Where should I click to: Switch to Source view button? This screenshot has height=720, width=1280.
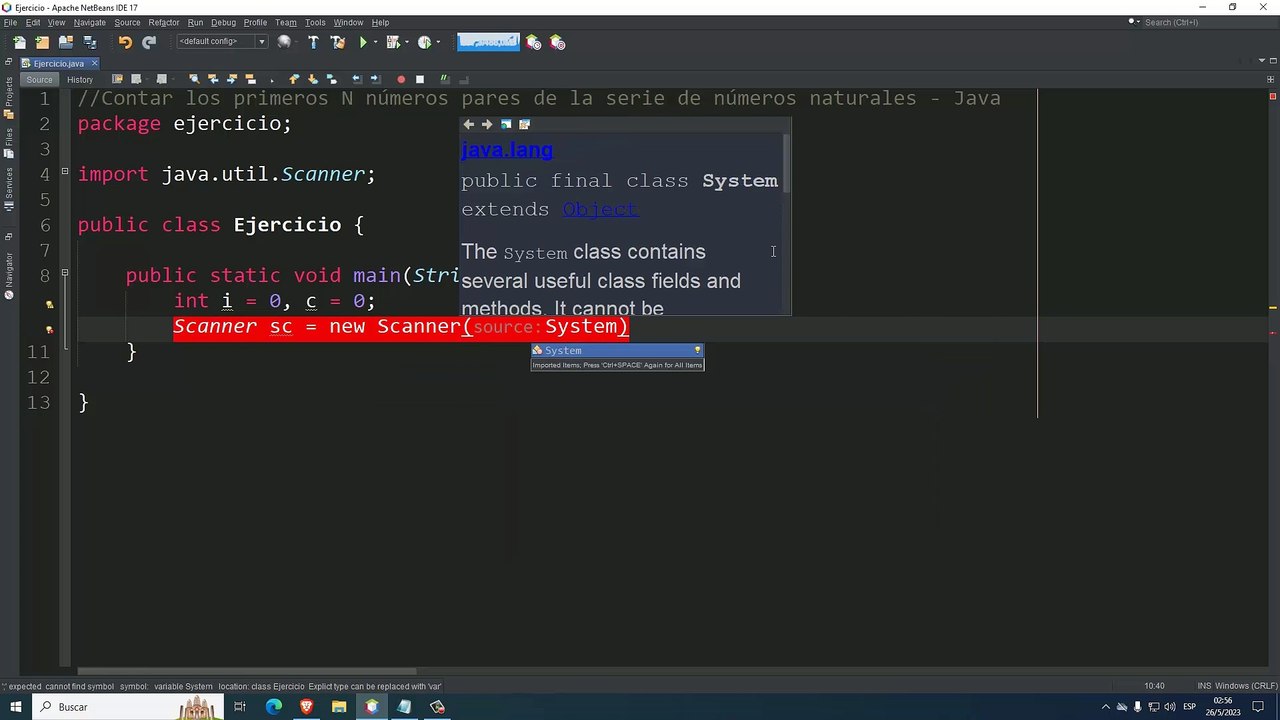39,79
